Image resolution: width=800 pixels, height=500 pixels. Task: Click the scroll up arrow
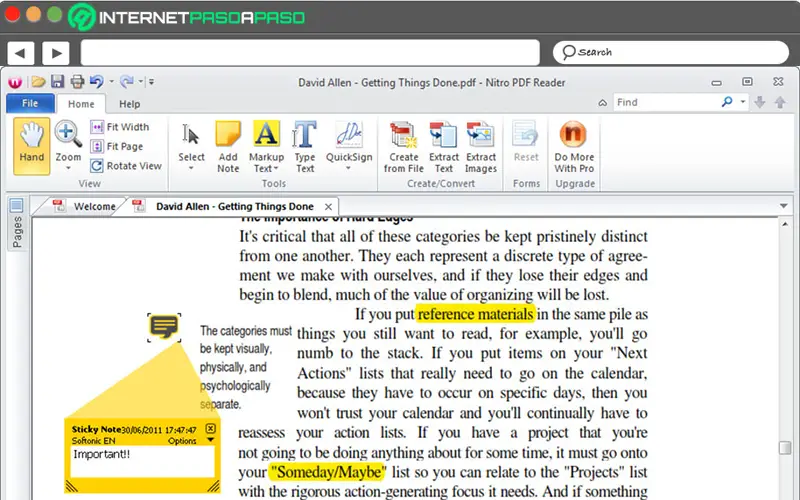click(x=785, y=224)
